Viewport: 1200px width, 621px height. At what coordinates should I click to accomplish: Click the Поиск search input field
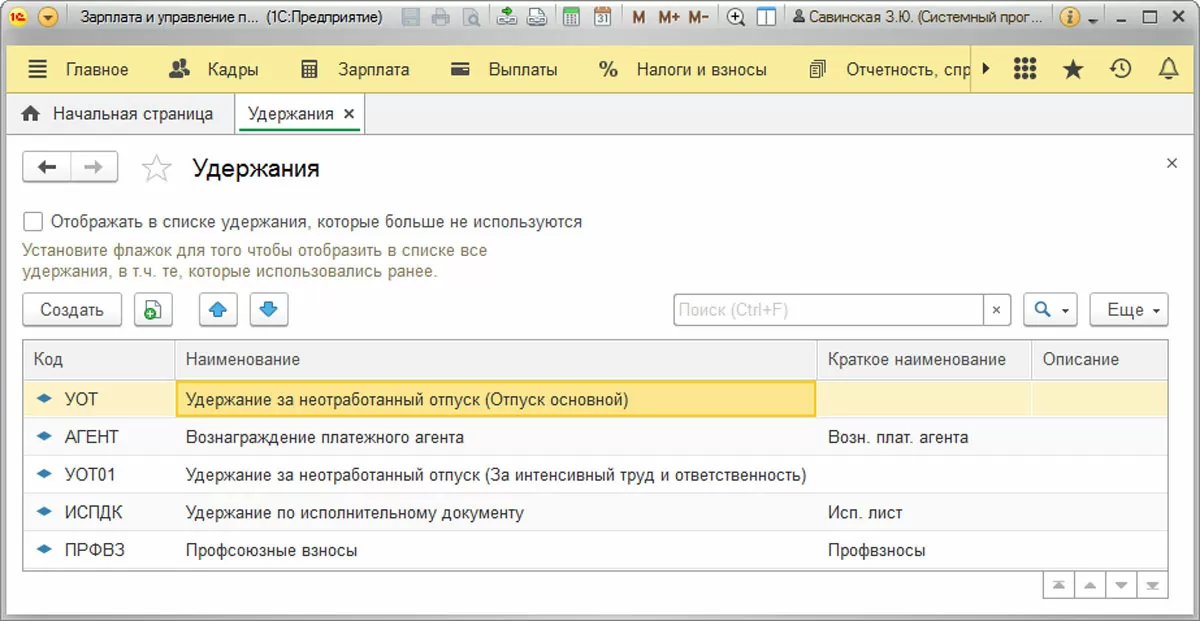827,310
